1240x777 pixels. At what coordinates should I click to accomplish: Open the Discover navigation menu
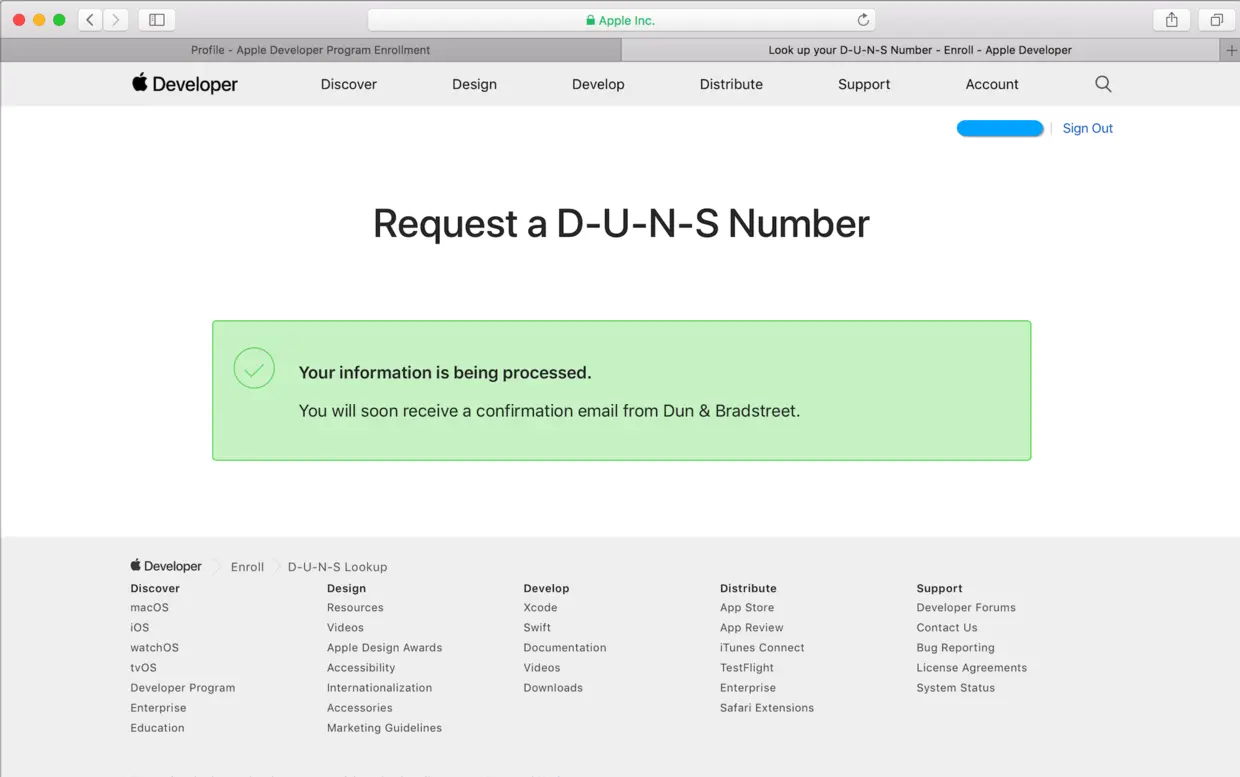[x=349, y=84]
